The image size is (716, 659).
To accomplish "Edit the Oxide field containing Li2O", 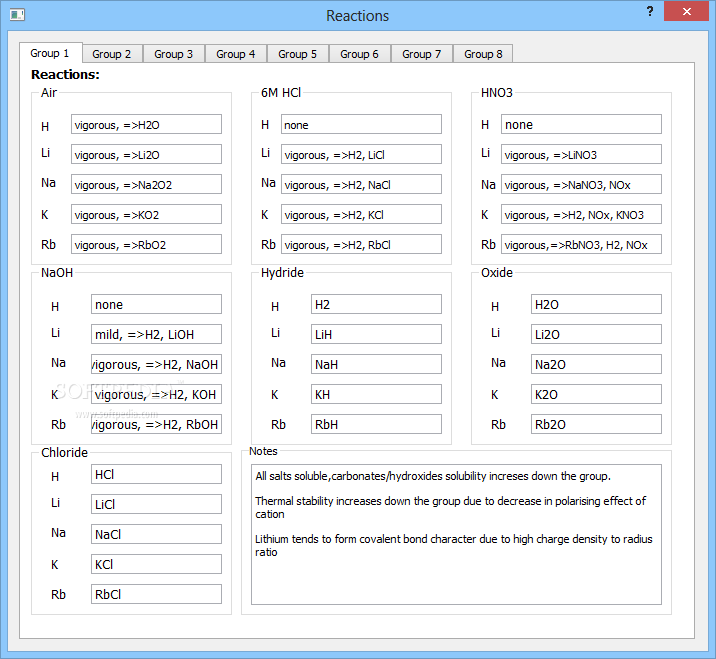I will 596,334.
